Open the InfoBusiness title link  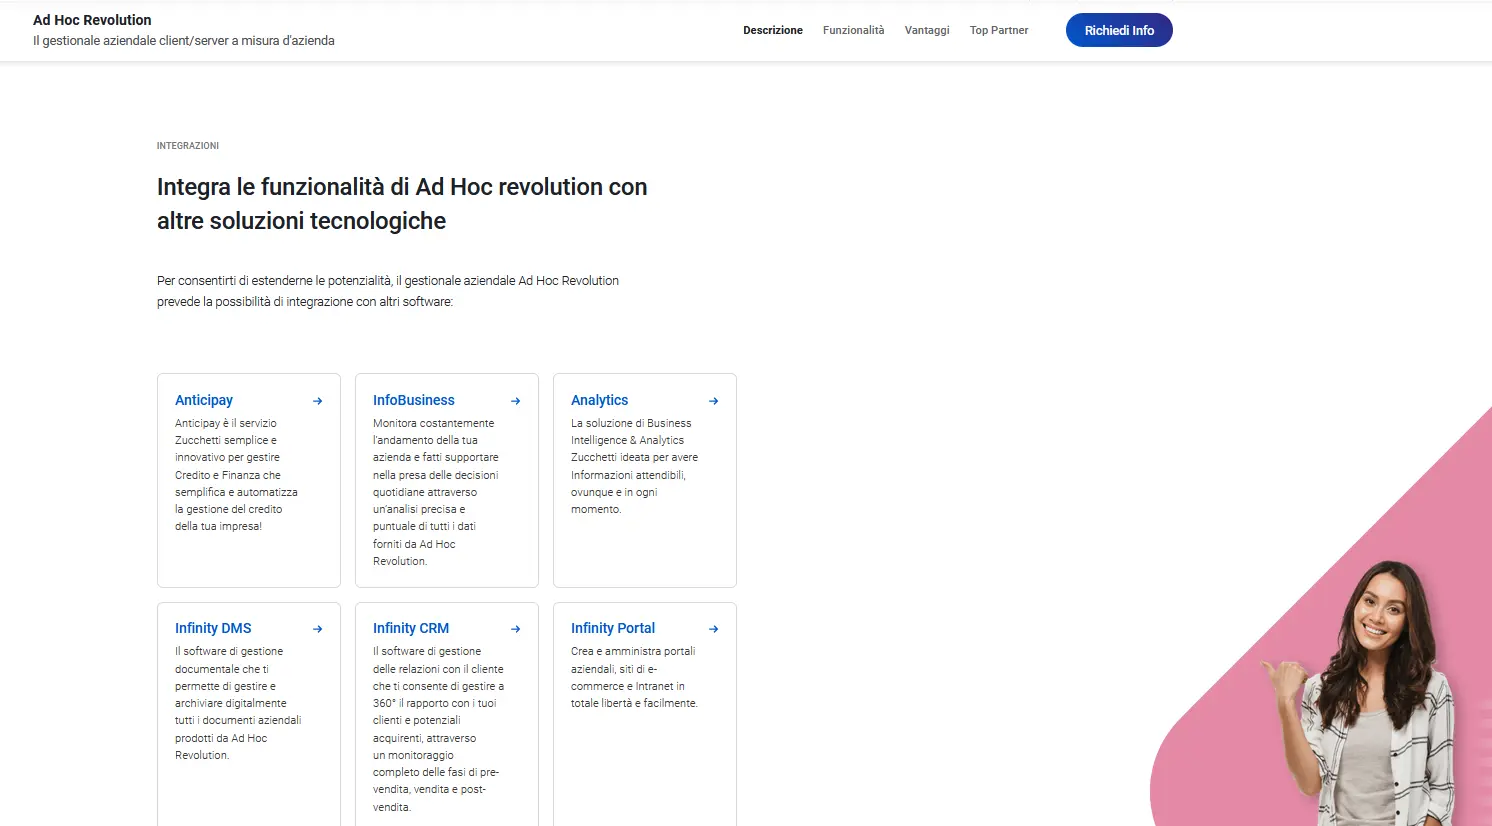[x=414, y=400]
